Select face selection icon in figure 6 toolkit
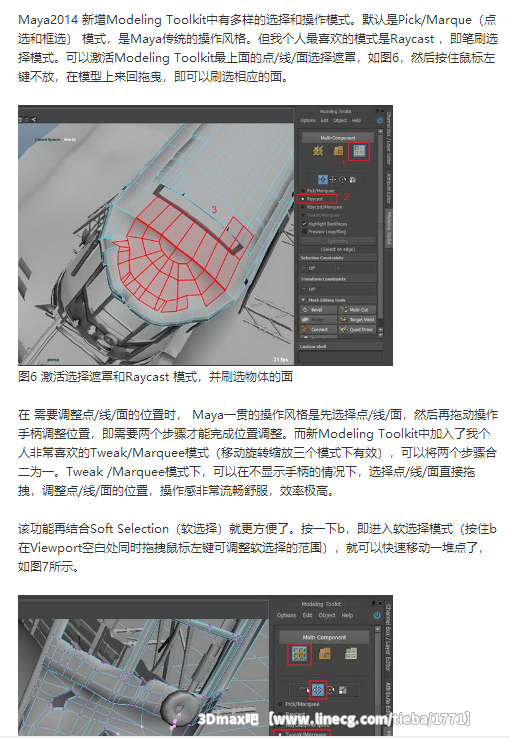The width and height of the screenshot is (510, 738). coord(359,151)
